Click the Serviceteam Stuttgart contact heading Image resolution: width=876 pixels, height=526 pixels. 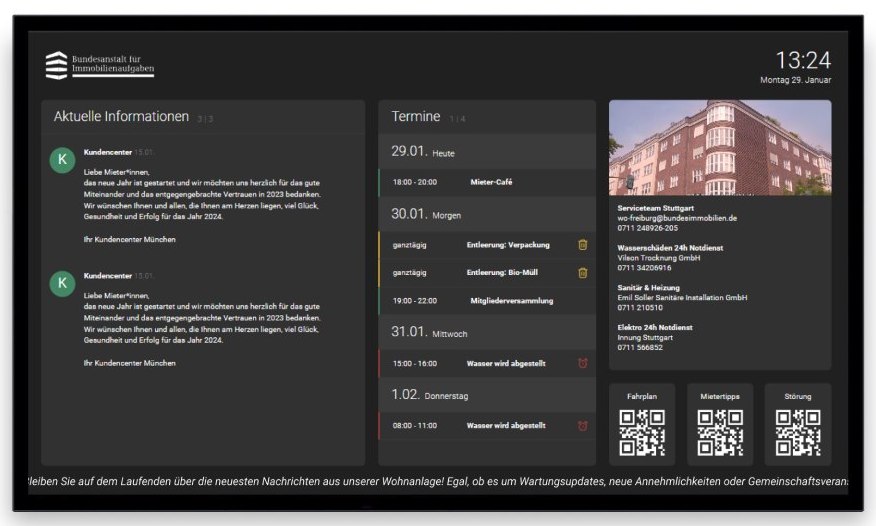(x=655, y=208)
